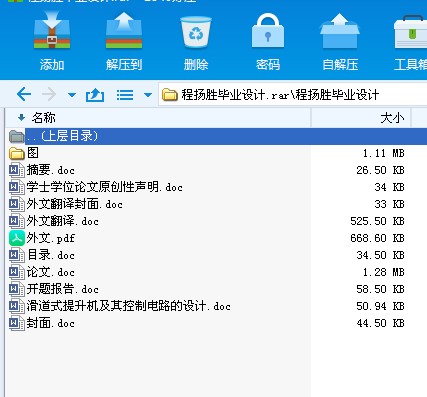427x397 pixels.
Task: Click the Word icon of 摘要.doc
Action: point(17,170)
